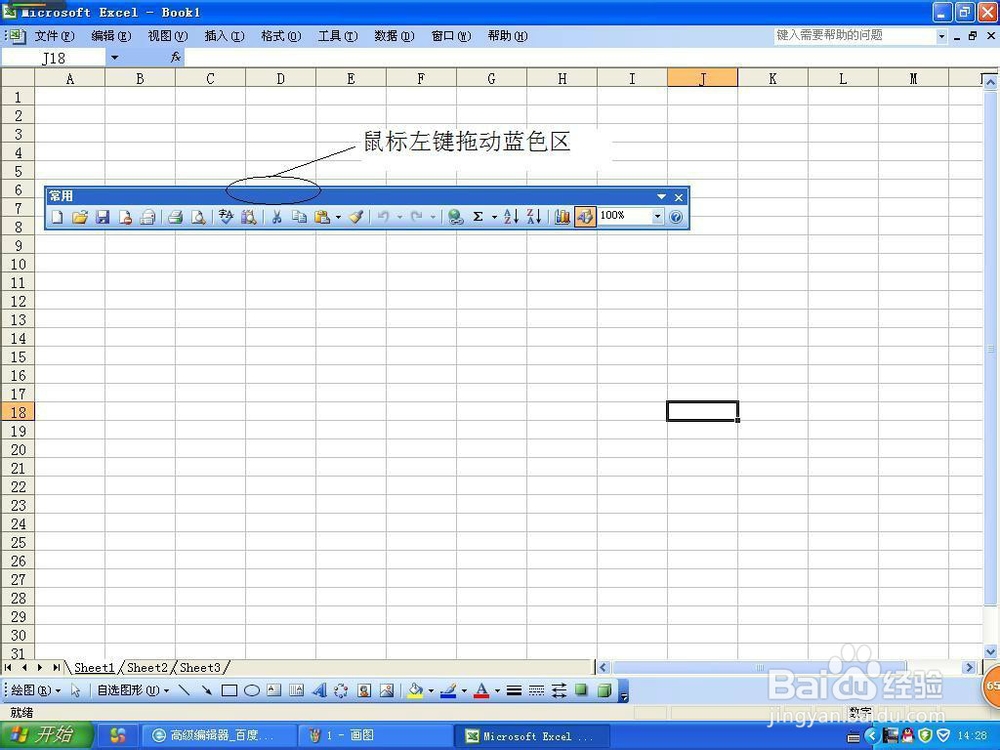
Task: Click the Research icon in the toolbar
Action: coord(249,217)
